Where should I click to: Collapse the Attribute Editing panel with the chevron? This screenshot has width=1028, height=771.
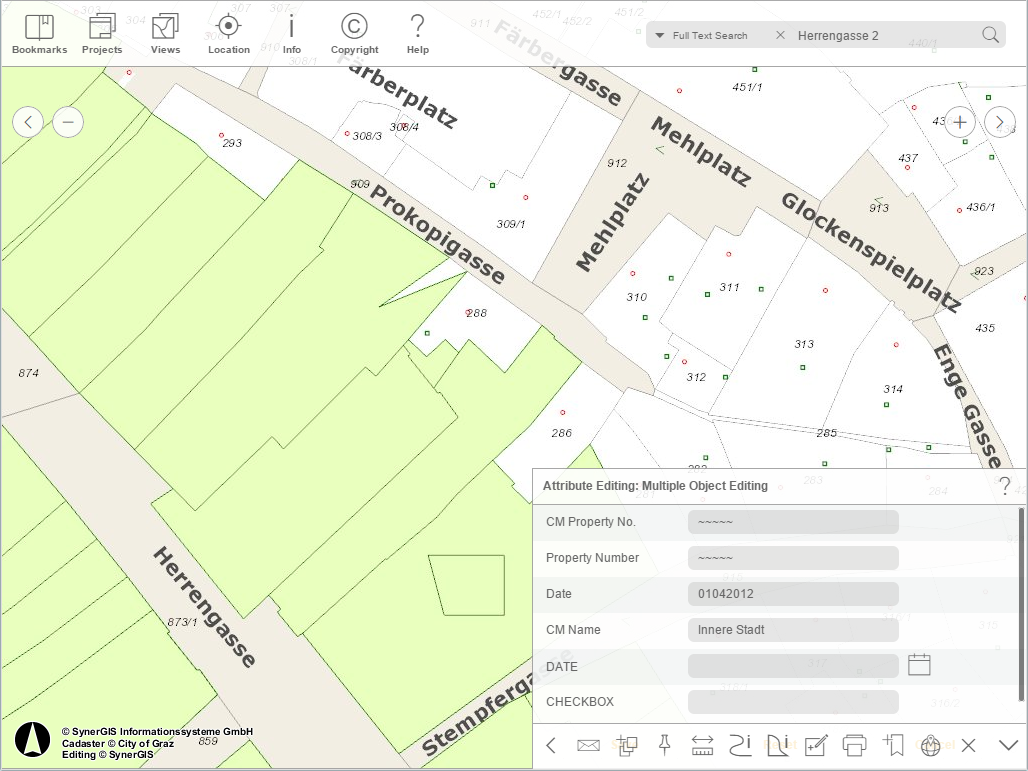1007,745
